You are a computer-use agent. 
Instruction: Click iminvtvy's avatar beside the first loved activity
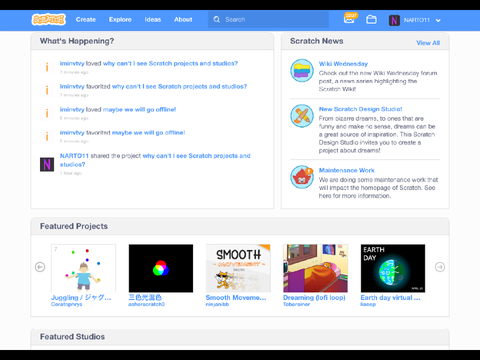click(47, 67)
